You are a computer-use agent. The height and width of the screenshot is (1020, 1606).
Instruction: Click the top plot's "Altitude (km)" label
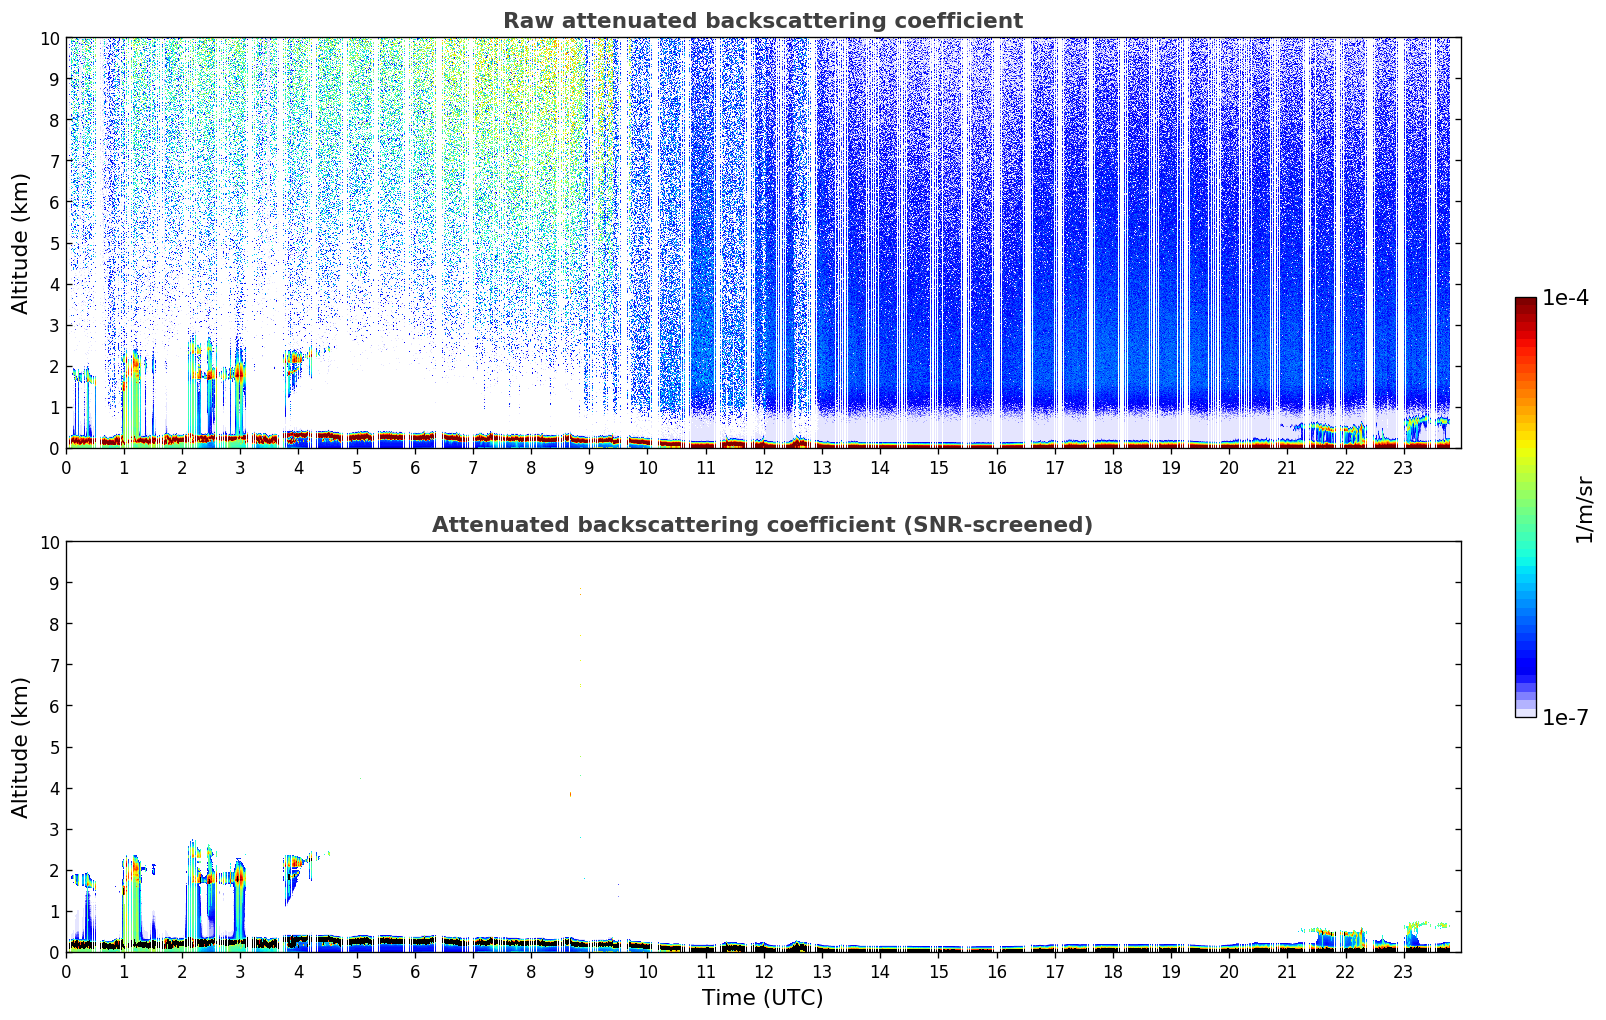pos(21,243)
